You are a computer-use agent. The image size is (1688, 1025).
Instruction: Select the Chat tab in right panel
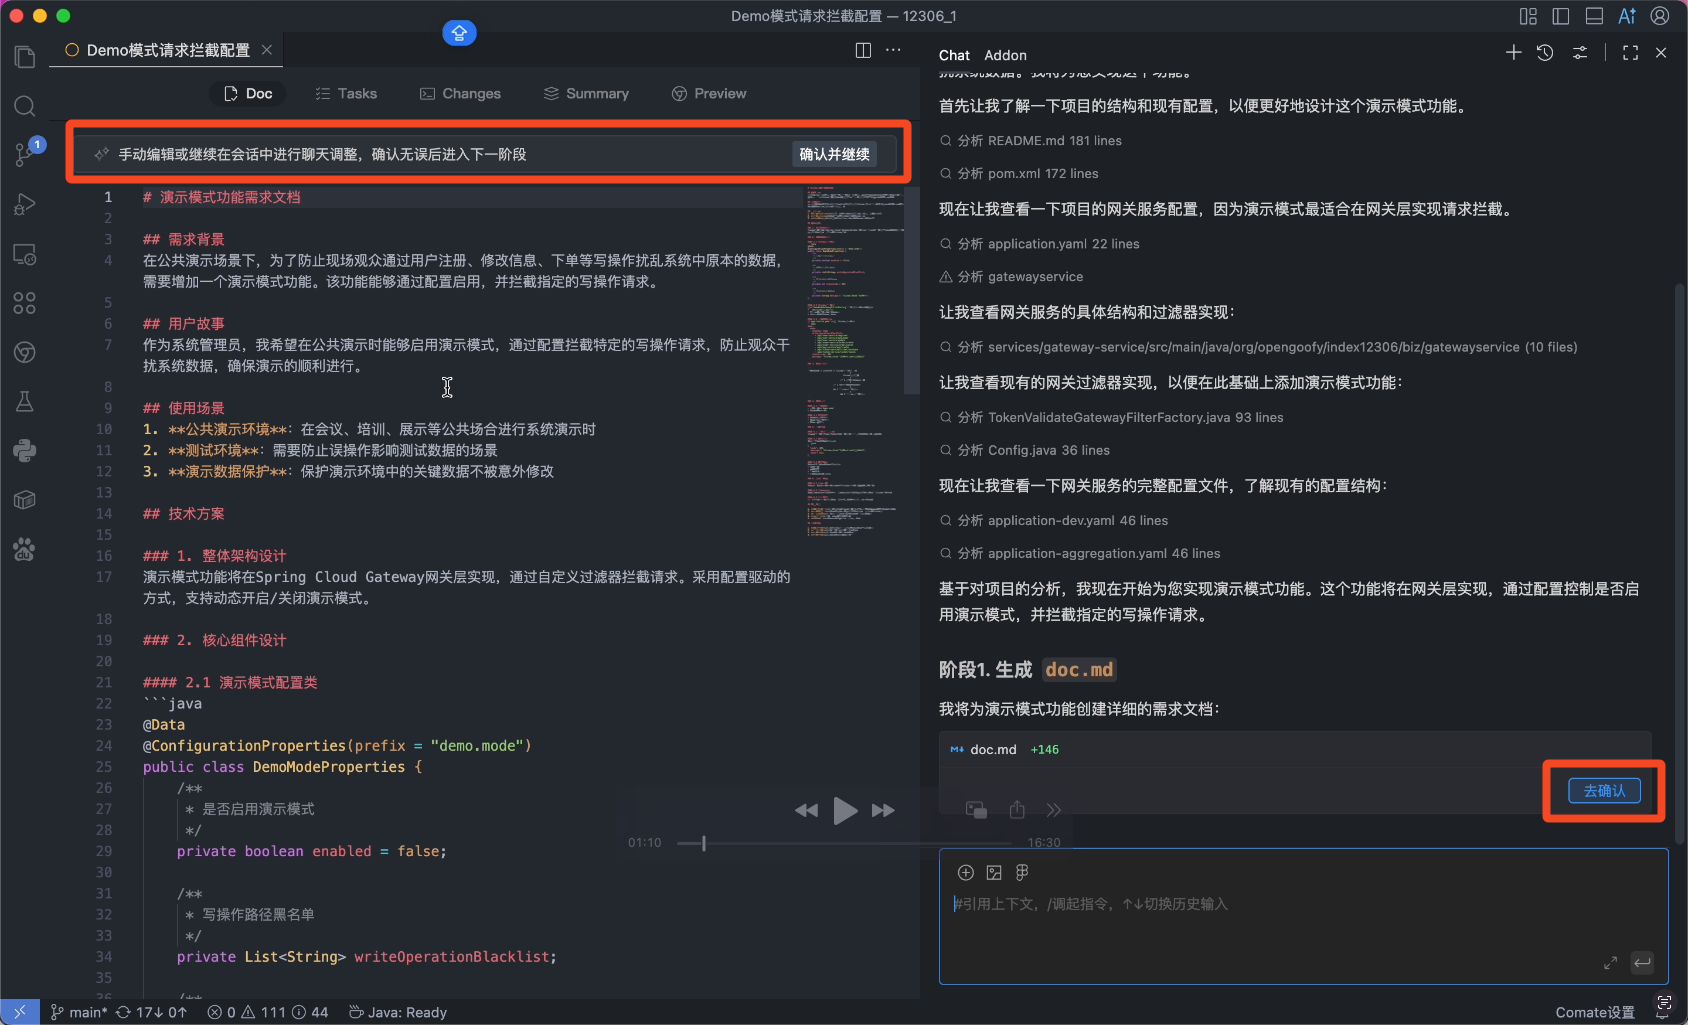coord(954,55)
